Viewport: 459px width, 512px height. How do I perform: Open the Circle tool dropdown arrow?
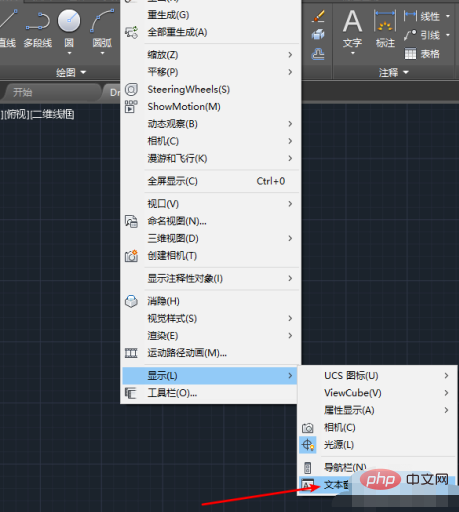click(x=69, y=53)
